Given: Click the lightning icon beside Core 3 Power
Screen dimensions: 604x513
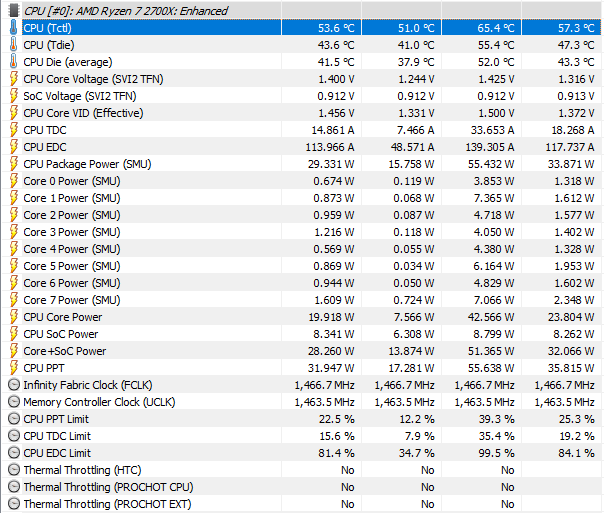Looking at the screenshot, I should click(13, 232).
